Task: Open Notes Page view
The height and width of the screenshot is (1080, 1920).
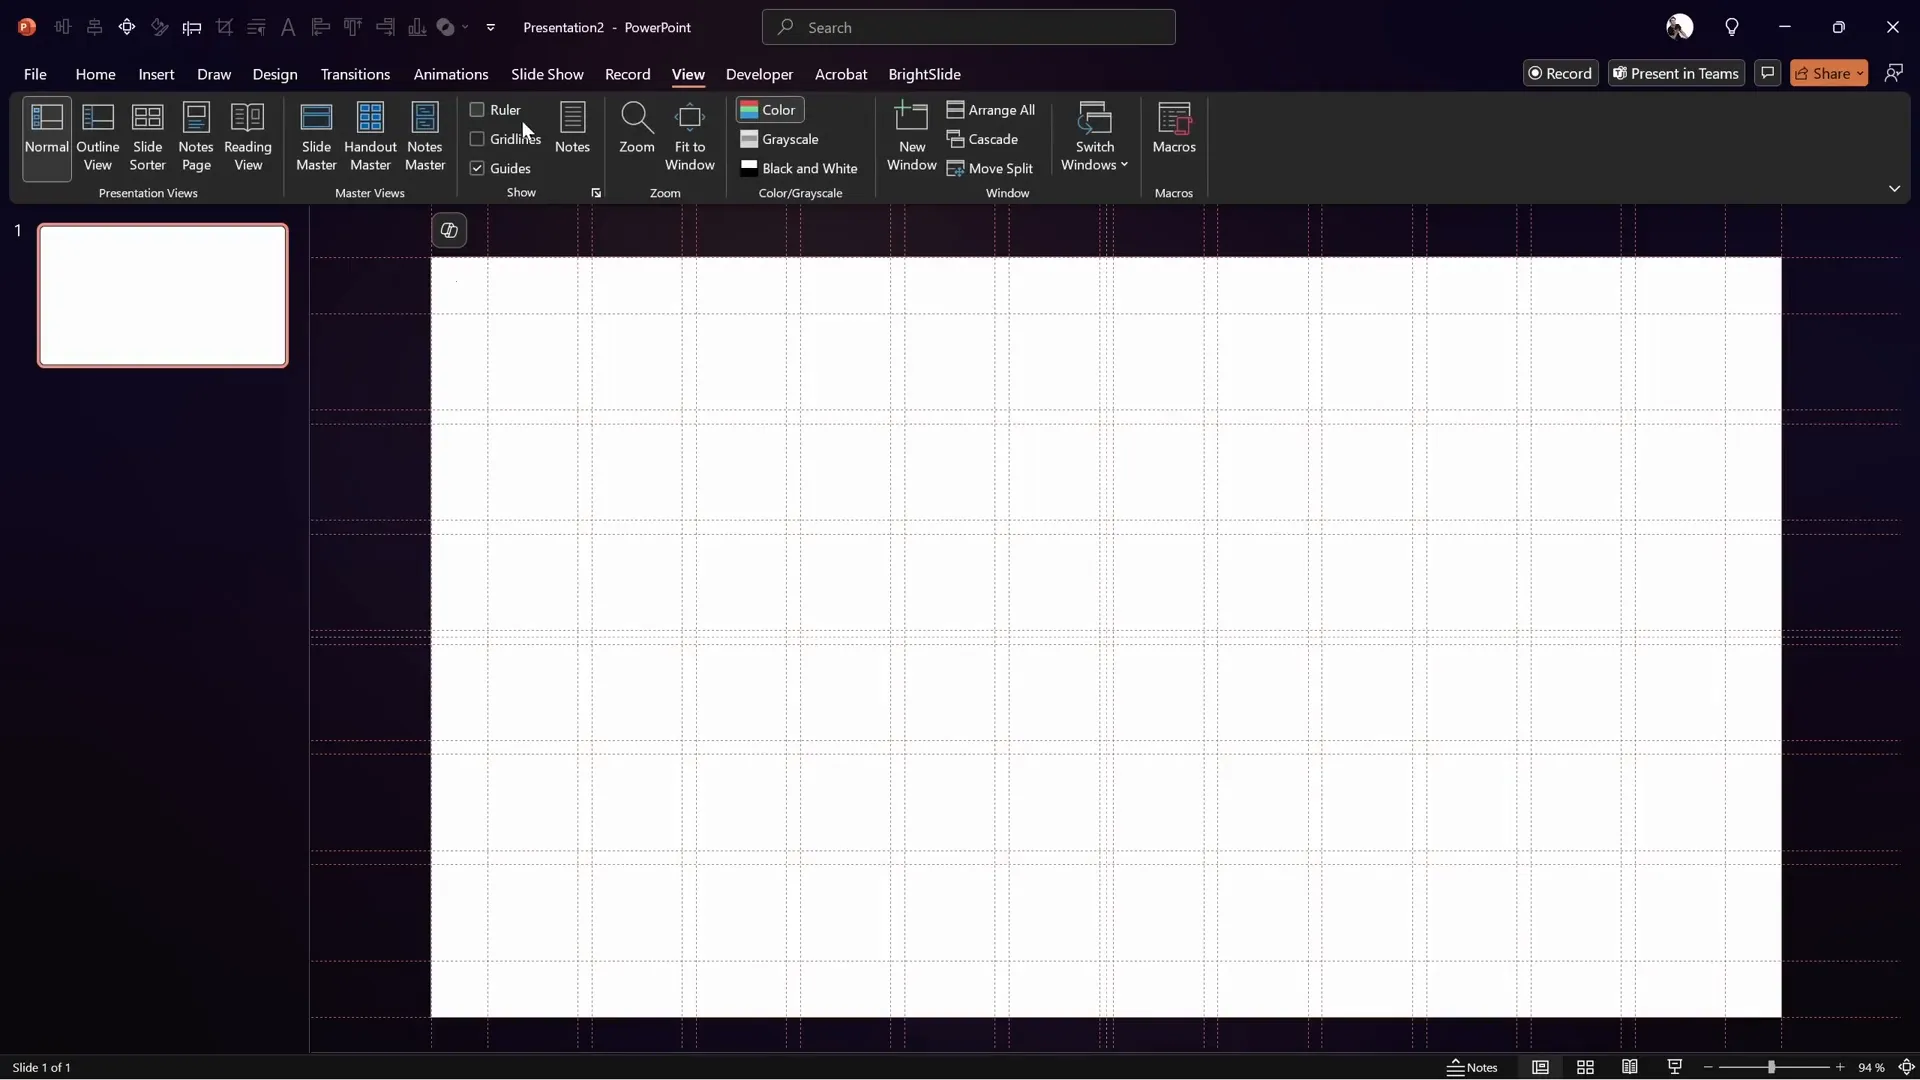Action: click(x=196, y=135)
